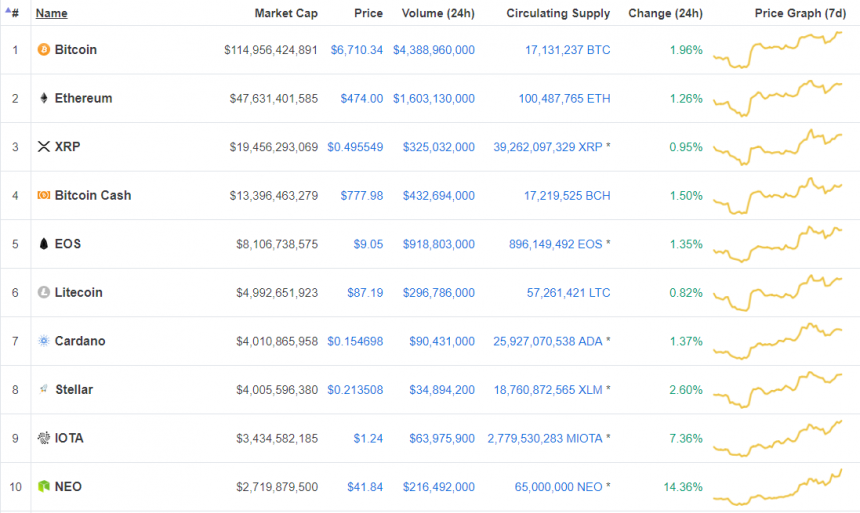Open the Cardano coin name link

(x=80, y=341)
